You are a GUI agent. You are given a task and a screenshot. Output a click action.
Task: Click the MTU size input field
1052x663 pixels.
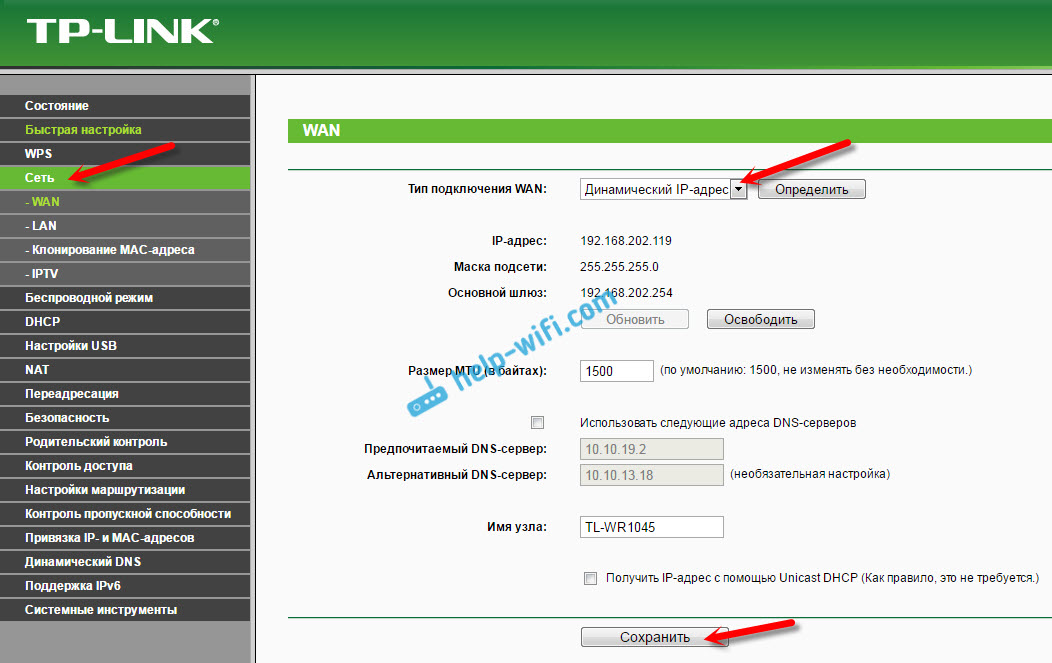click(616, 371)
